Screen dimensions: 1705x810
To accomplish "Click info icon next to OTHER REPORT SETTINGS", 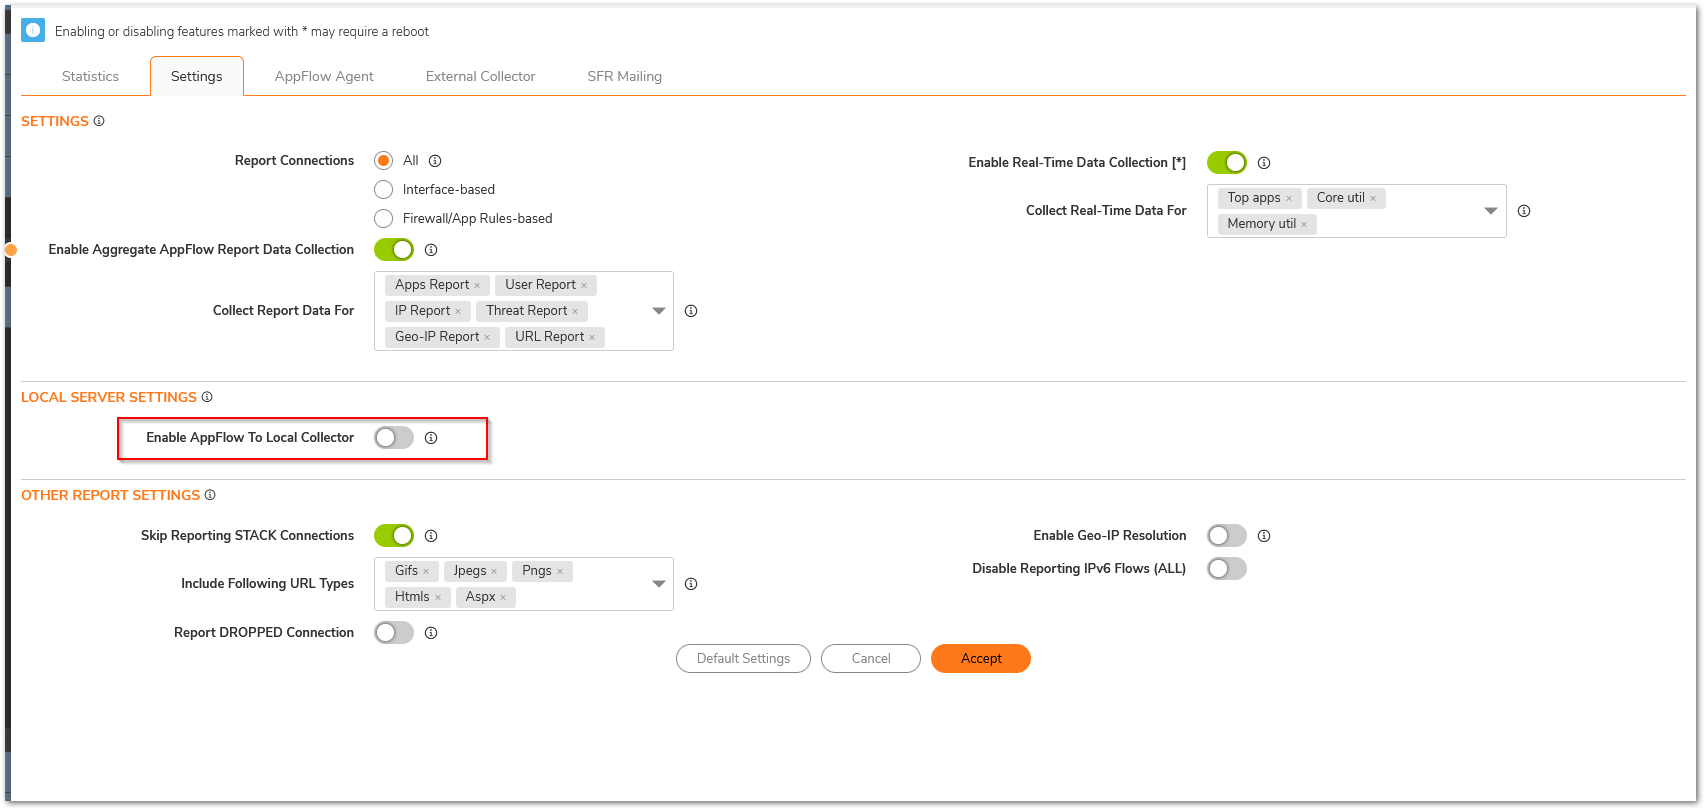I will pyautogui.click(x=210, y=495).
